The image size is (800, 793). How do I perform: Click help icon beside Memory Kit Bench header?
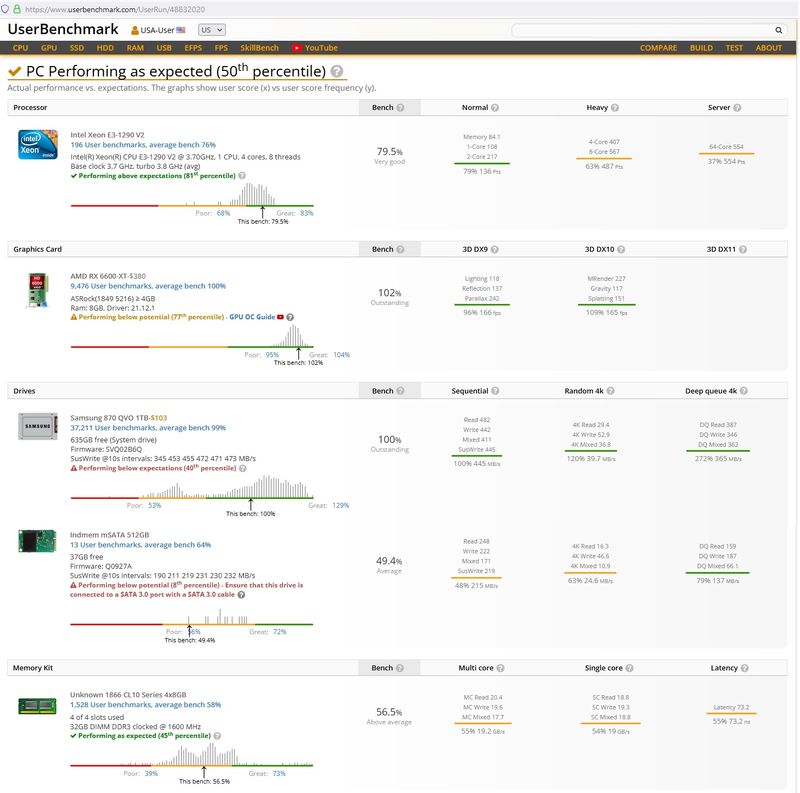(x=400, y=668)
